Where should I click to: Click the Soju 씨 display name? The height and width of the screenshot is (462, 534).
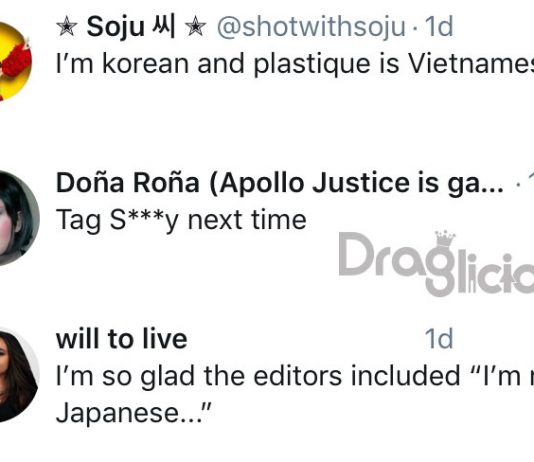131,27
